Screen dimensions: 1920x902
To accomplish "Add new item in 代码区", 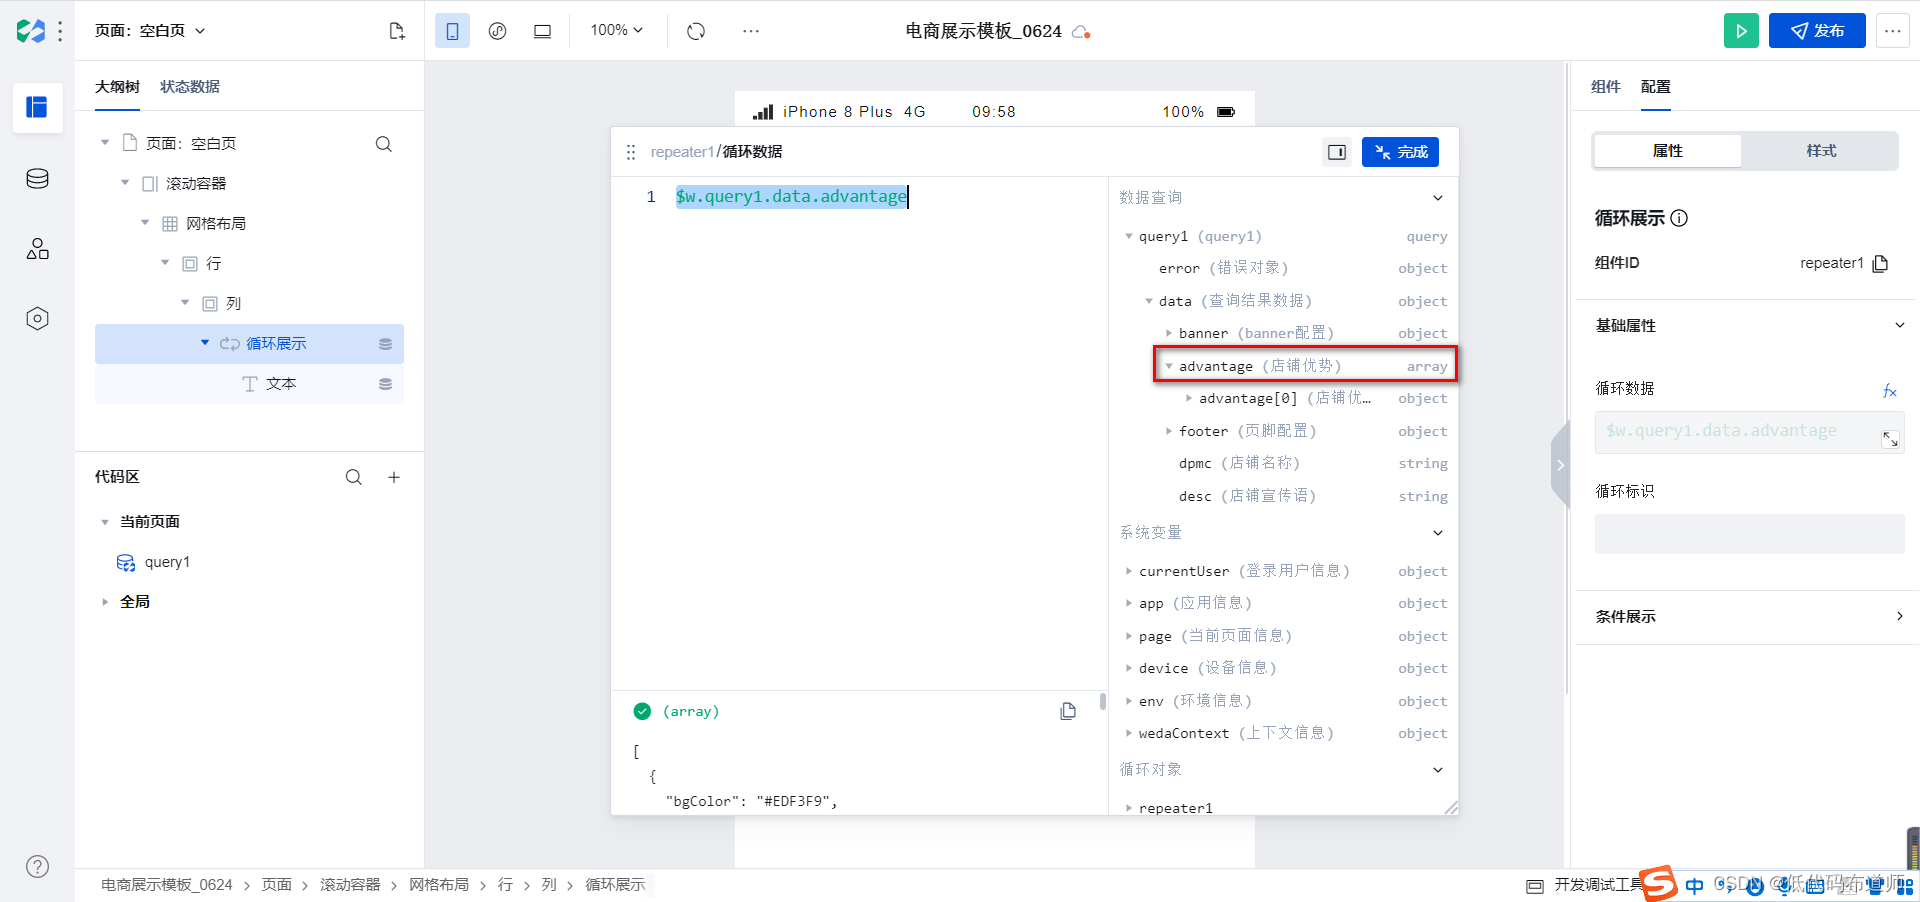I will point(394,478).
